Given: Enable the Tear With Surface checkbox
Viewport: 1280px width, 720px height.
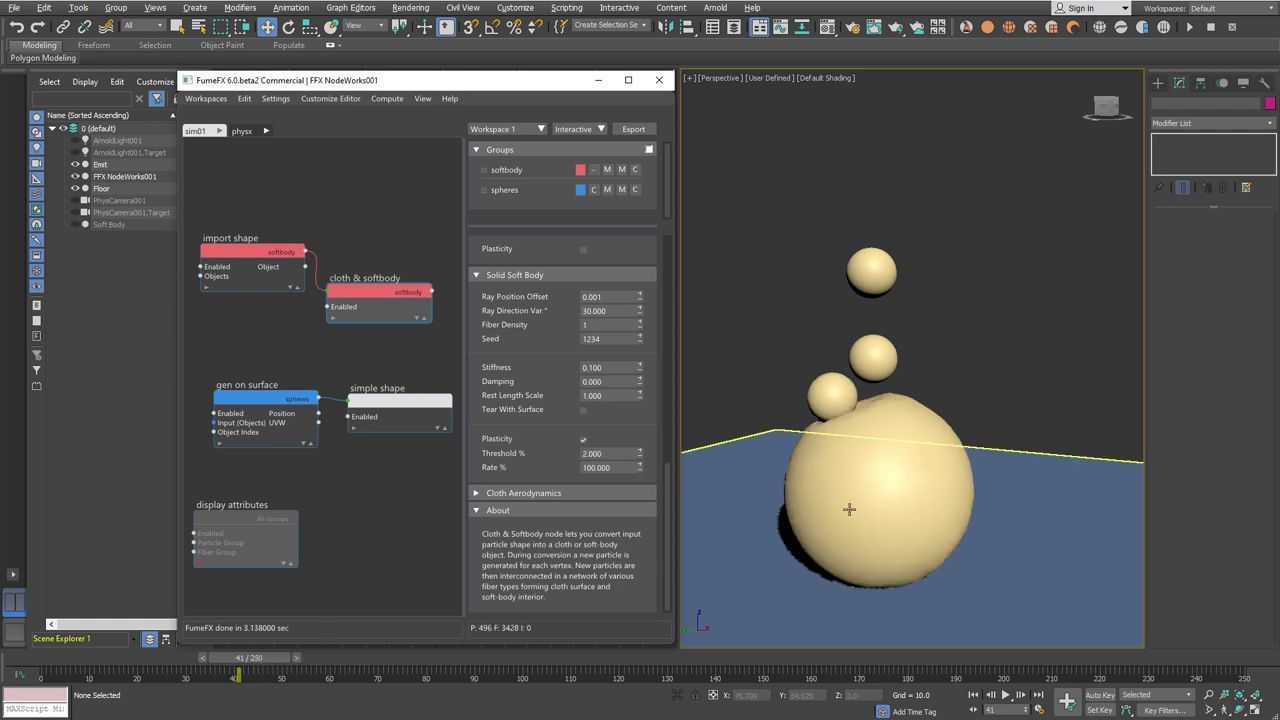Looking at the screenshot, I should pyautogui.click(x=583, y=410).
